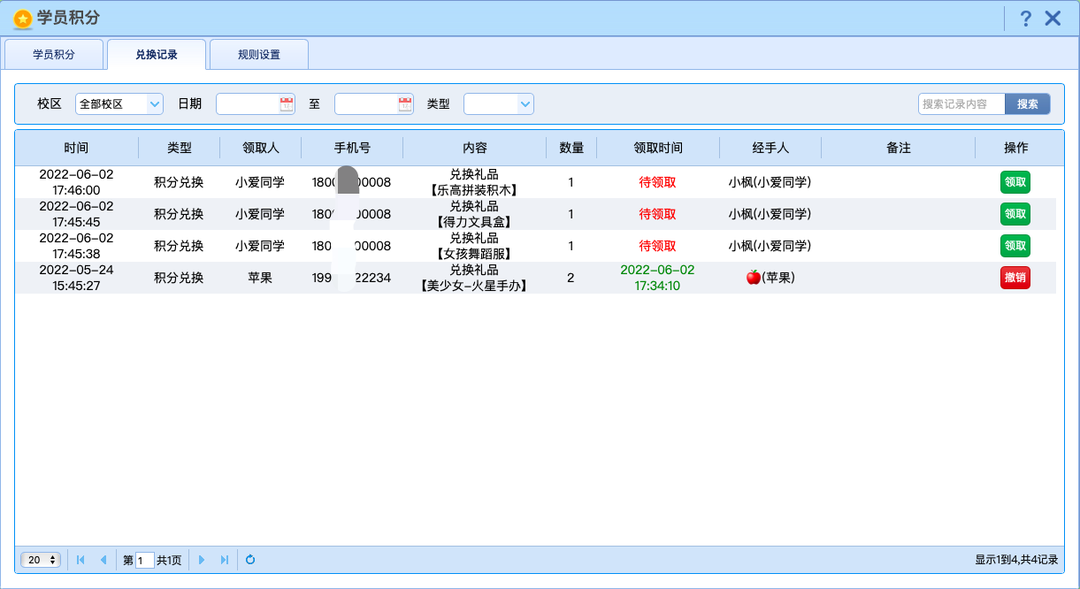Jump to the last page of records
Viewport: 1080px width, 589px height.
(224, 560)
